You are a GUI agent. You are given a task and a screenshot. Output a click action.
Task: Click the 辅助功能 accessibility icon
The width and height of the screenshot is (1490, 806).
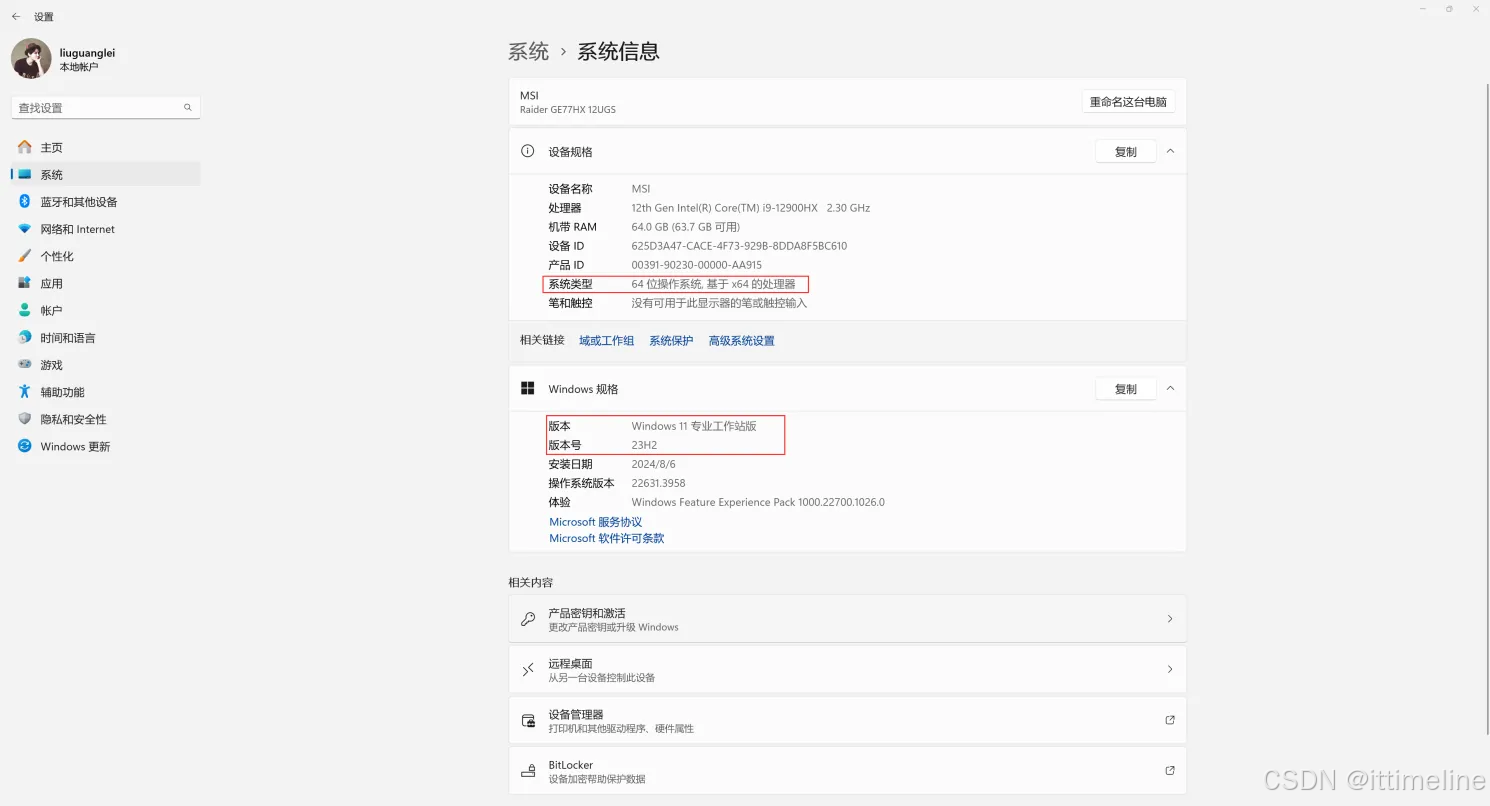point(25,392)
